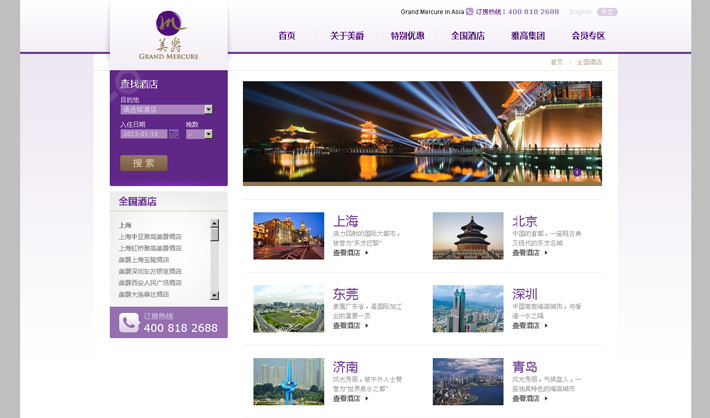This screenshot has width=710, height=418.
Task: Switch language to English
Action: [x=580, y=12]
